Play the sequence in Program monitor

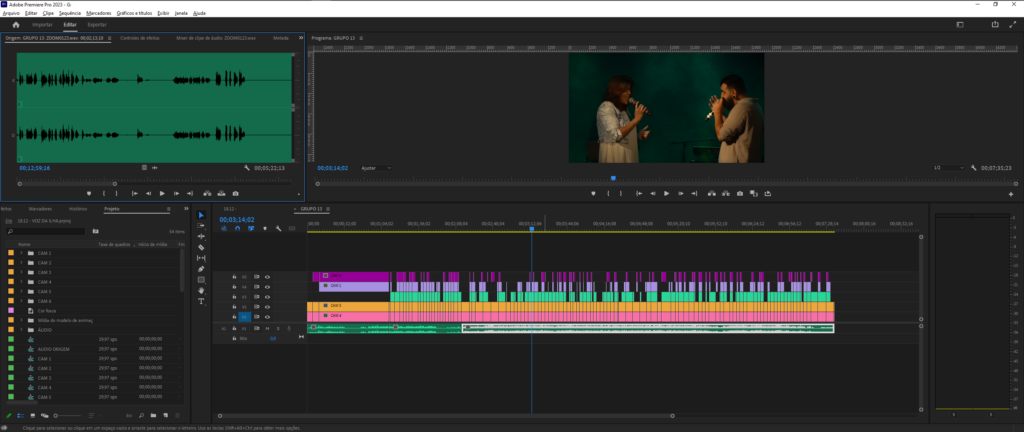(666, 193)
